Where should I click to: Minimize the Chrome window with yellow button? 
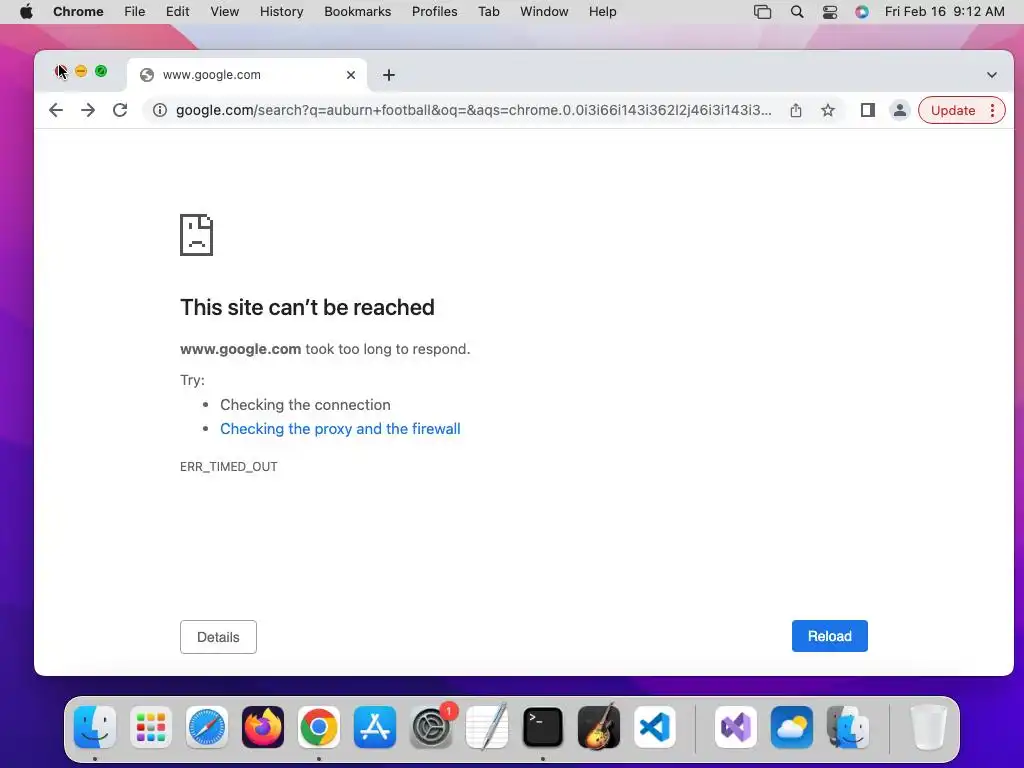pos(81,71)
